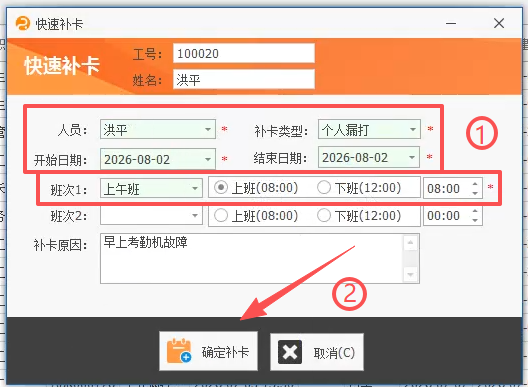528x387 pixels.
Task: Click the 工号 field containing 100020
Action: click(x=244, y=53)
